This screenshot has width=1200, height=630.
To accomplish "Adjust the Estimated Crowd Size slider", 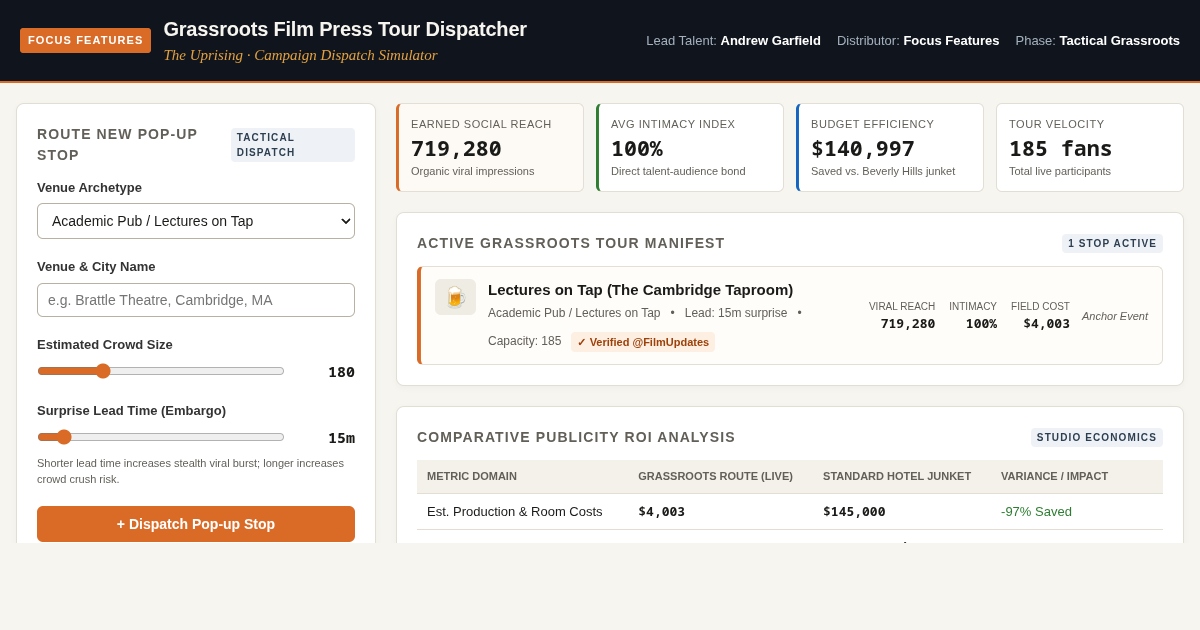I will tap(161, 371).
